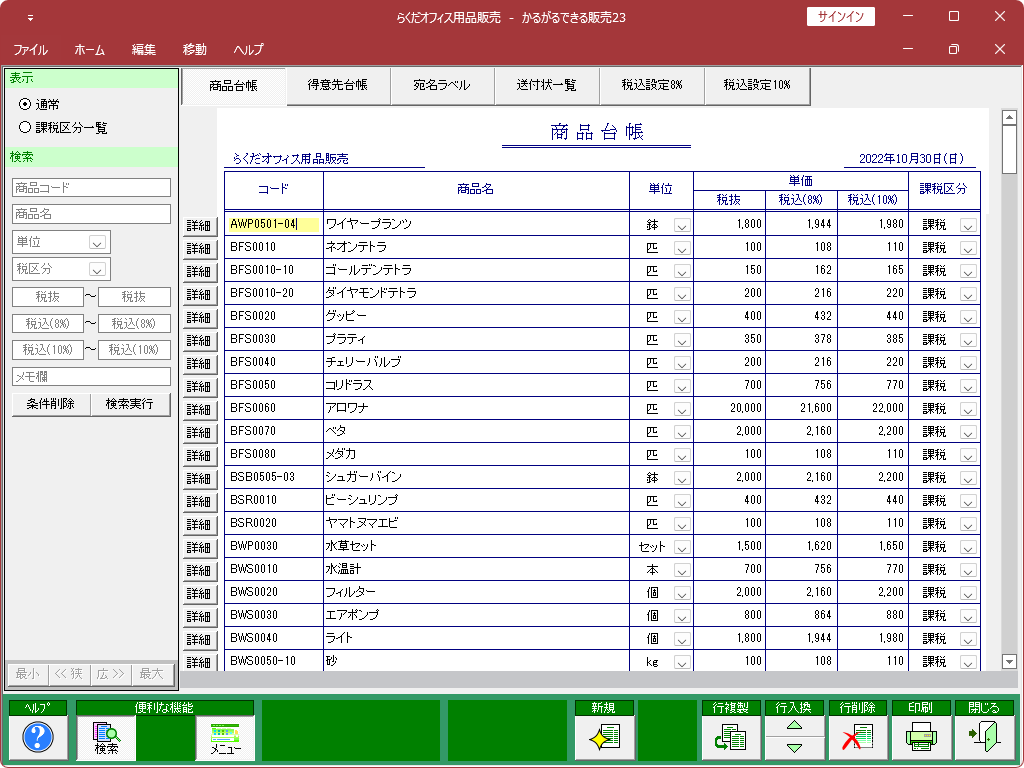Open 詳細 for BSR0010 ビーシュリンプ row
1024x768 pixels.
(199, 502)
